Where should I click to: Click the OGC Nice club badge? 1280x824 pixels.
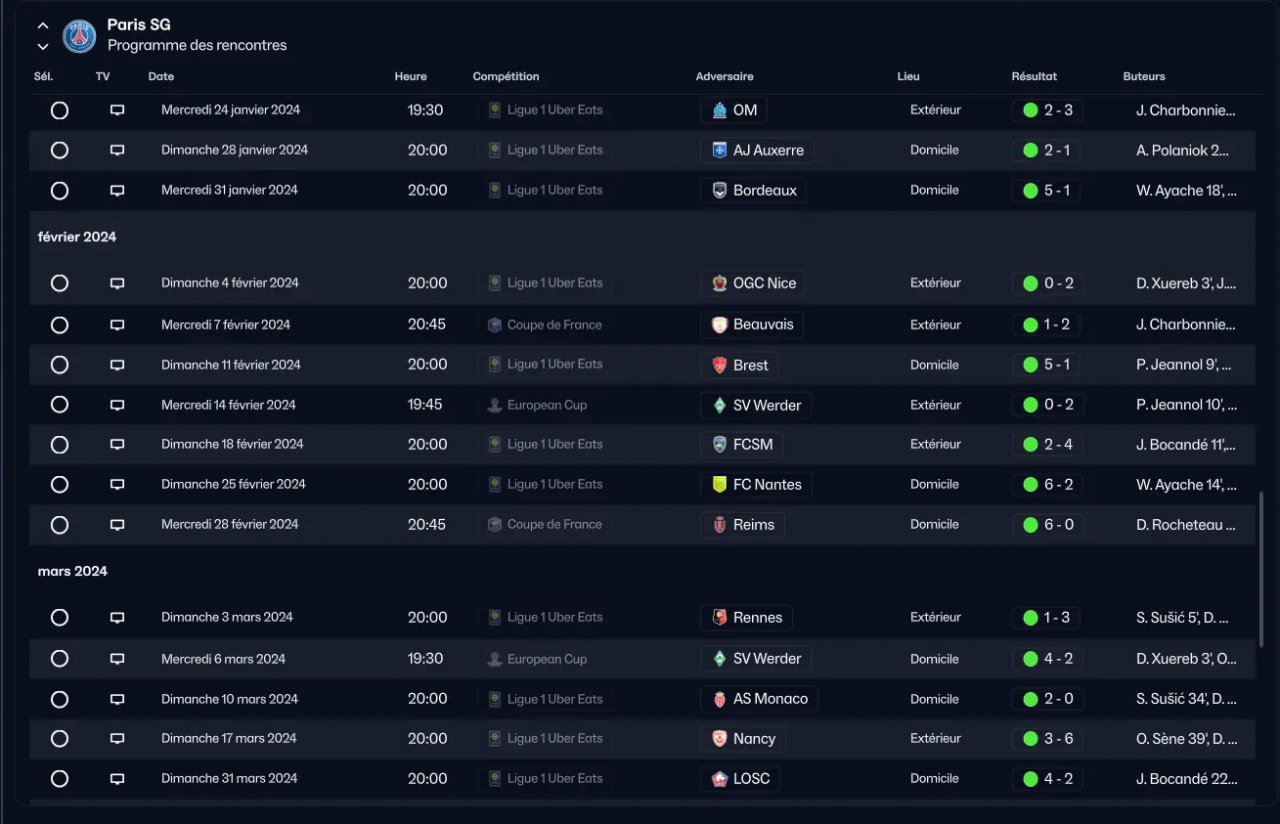pyautogui.click(x=719, y=283)
